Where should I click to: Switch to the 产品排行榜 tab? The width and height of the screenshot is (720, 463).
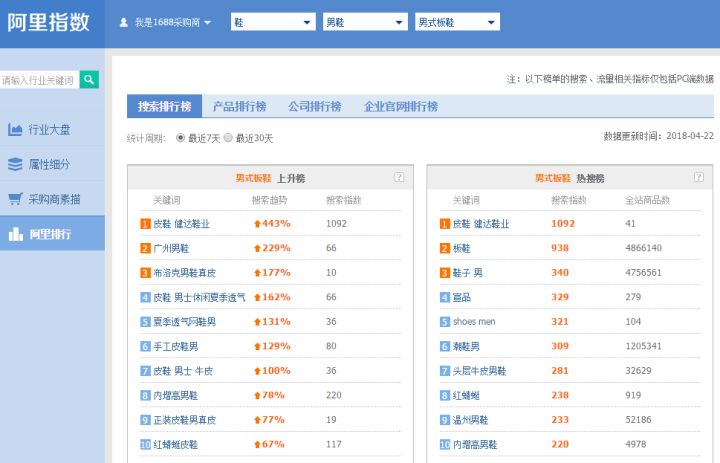239,106
